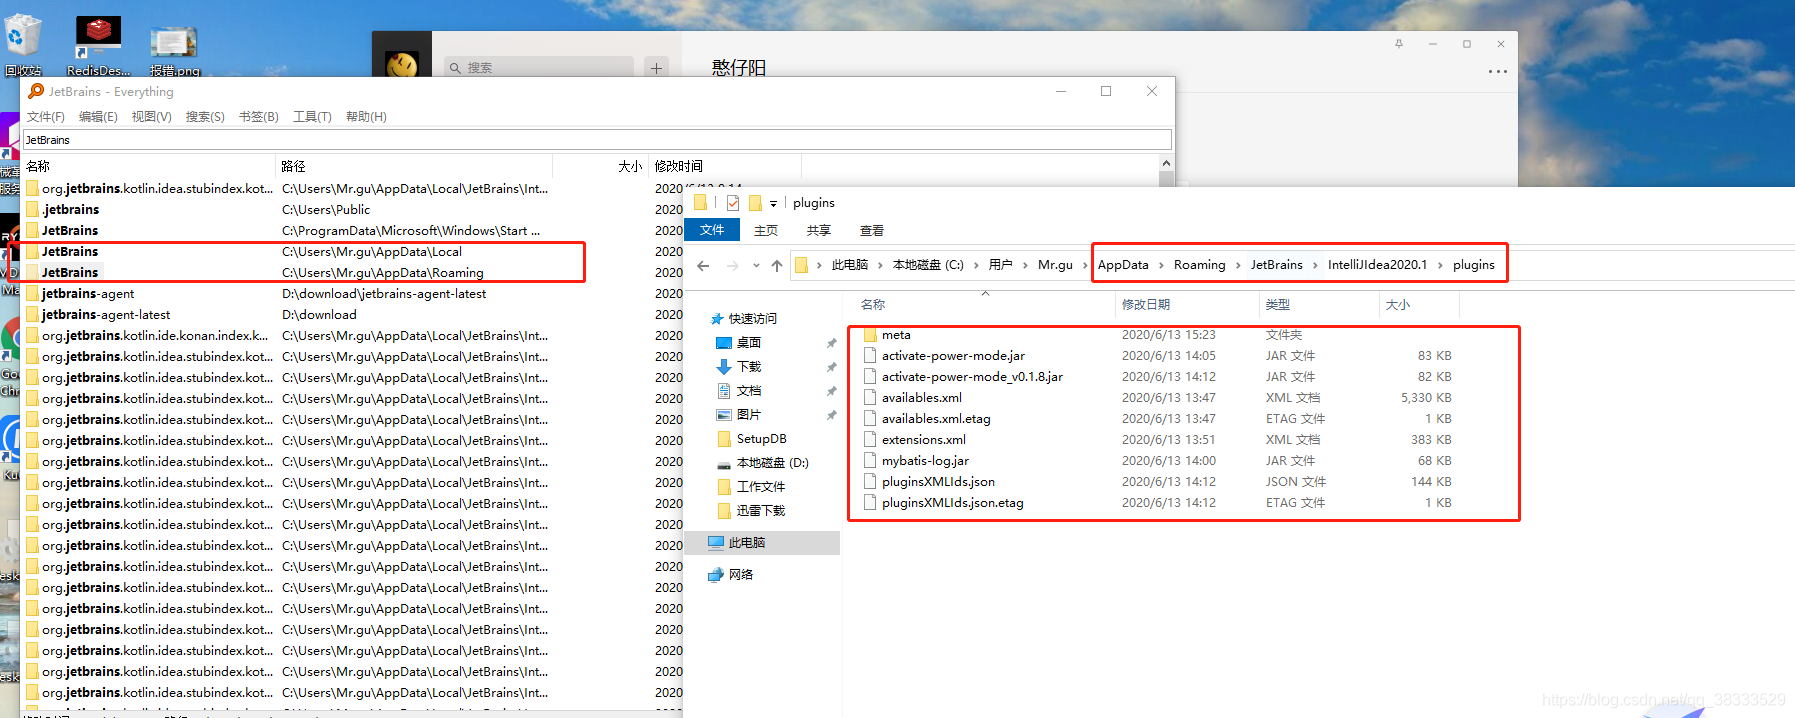Select the jetbrains-agent-latest result row
Viewport: 1795px width, 718px height.
pyautogui.click(x=106, y=315)
